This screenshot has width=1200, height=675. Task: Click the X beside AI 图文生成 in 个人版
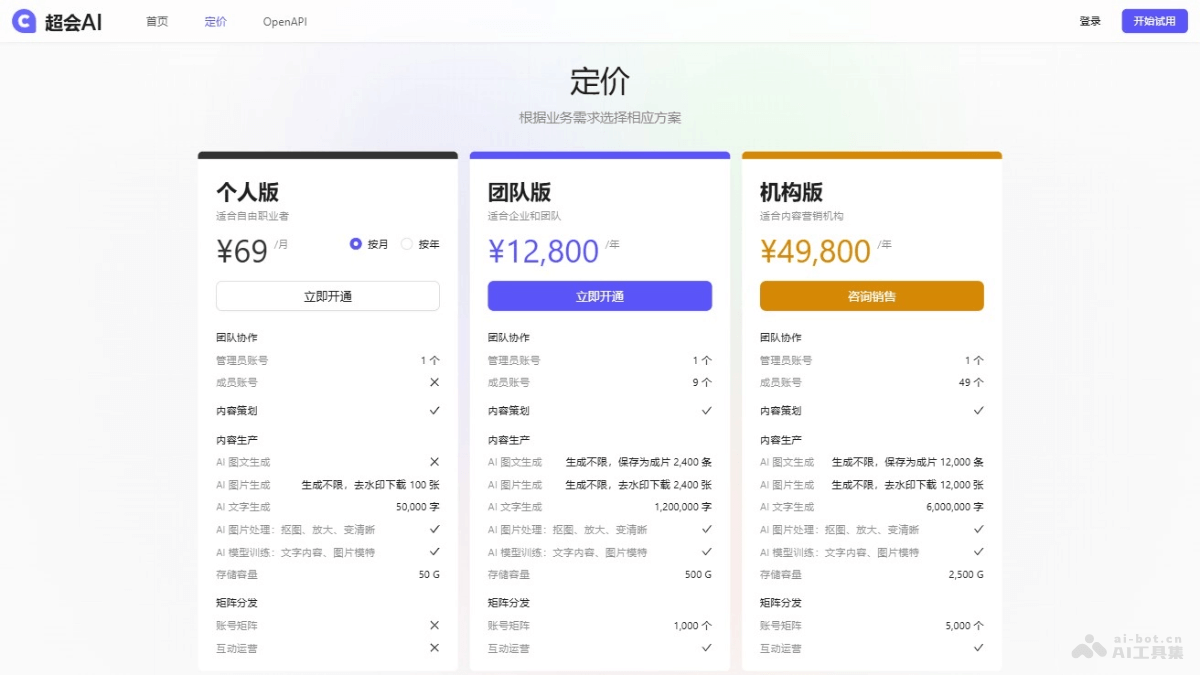click(434, 462)
